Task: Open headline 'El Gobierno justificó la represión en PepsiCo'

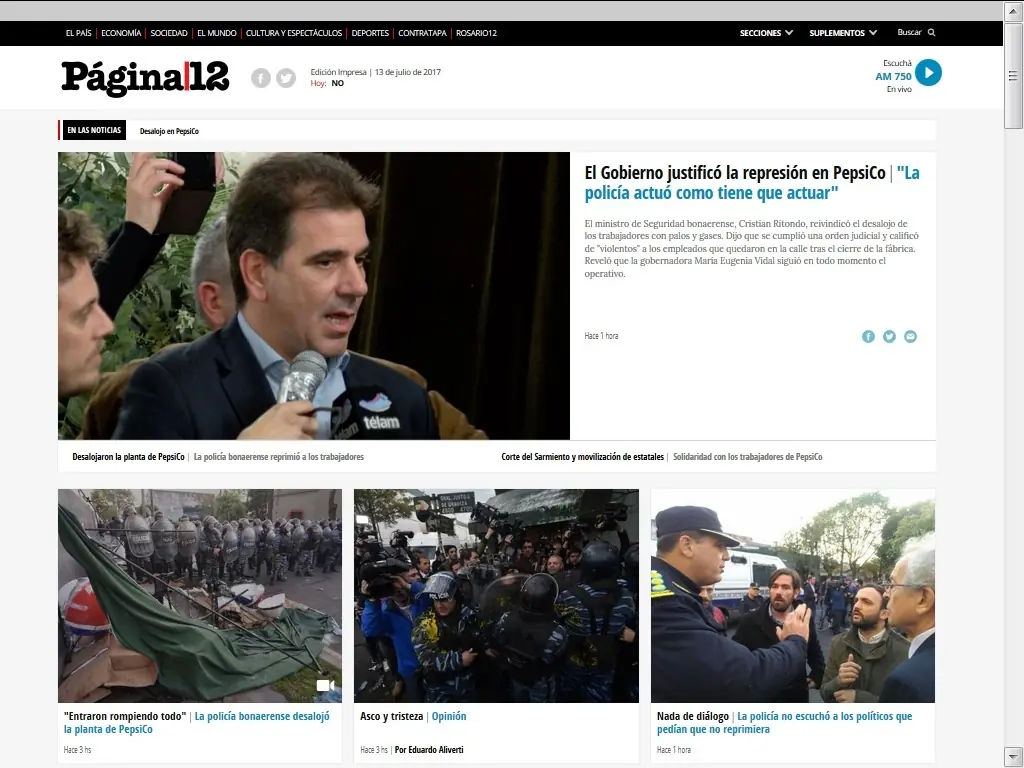Action: 735,173
